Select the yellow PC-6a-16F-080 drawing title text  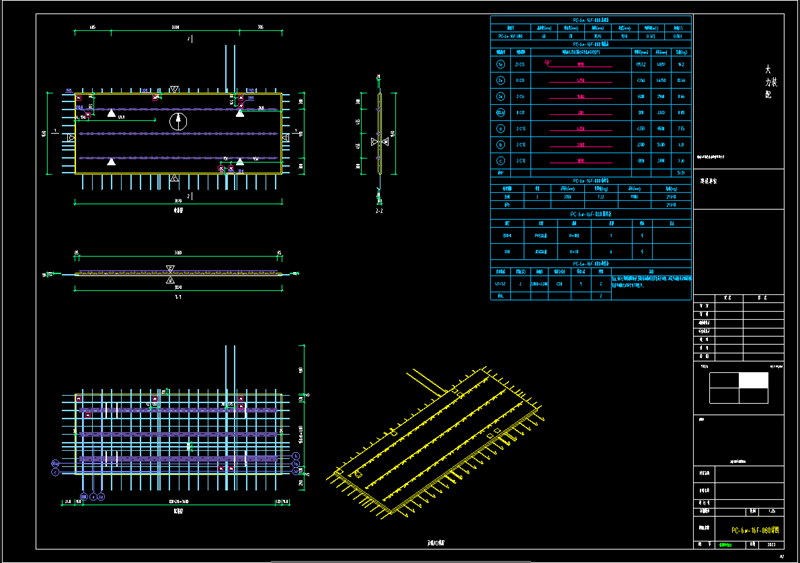755,530
